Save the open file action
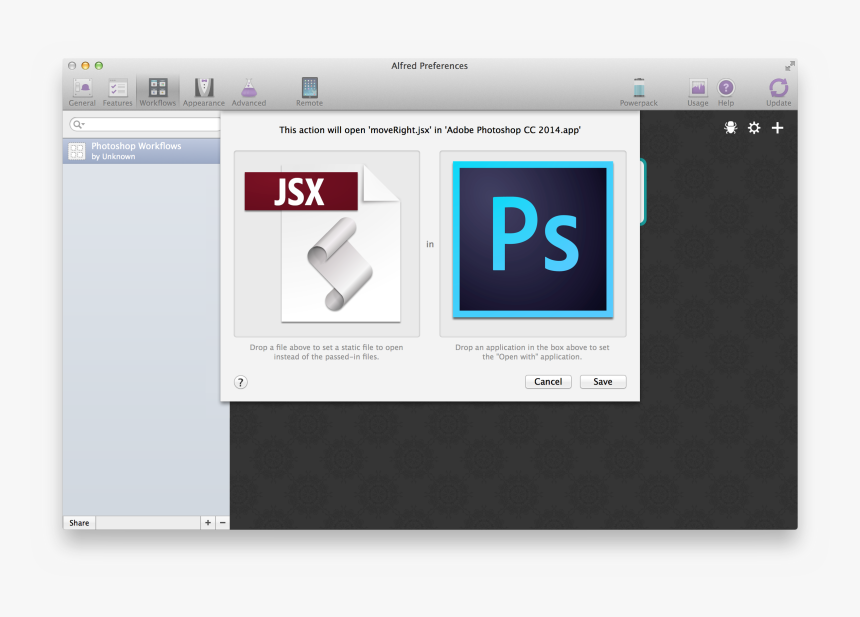The image size is (860, 617). coord(603,382)
